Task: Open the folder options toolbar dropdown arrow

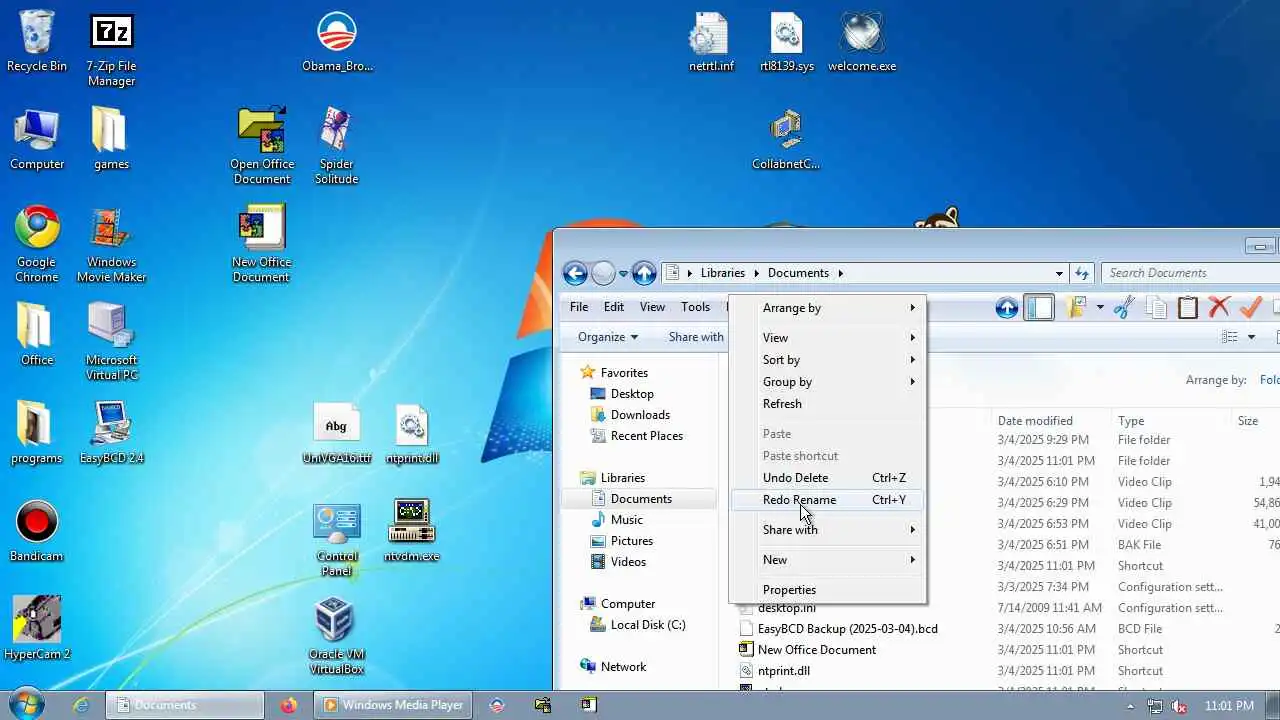Action: (1099, 308)
